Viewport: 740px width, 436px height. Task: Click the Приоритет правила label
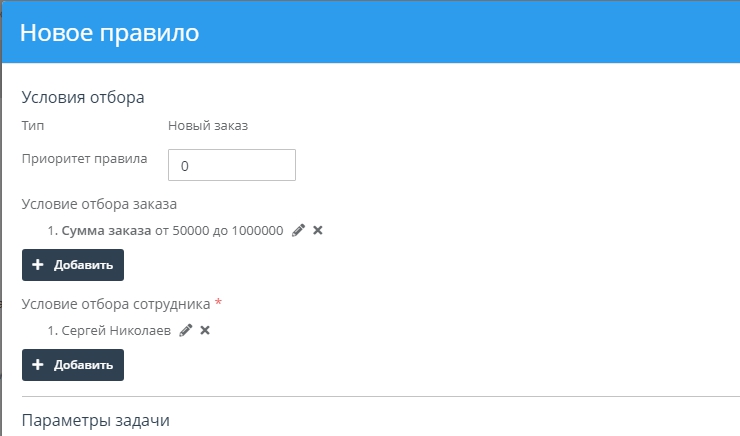pos(84,158)
